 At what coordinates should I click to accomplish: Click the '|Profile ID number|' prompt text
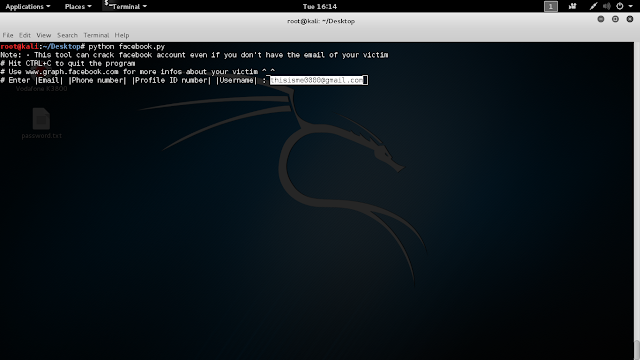tap(171, 80)
